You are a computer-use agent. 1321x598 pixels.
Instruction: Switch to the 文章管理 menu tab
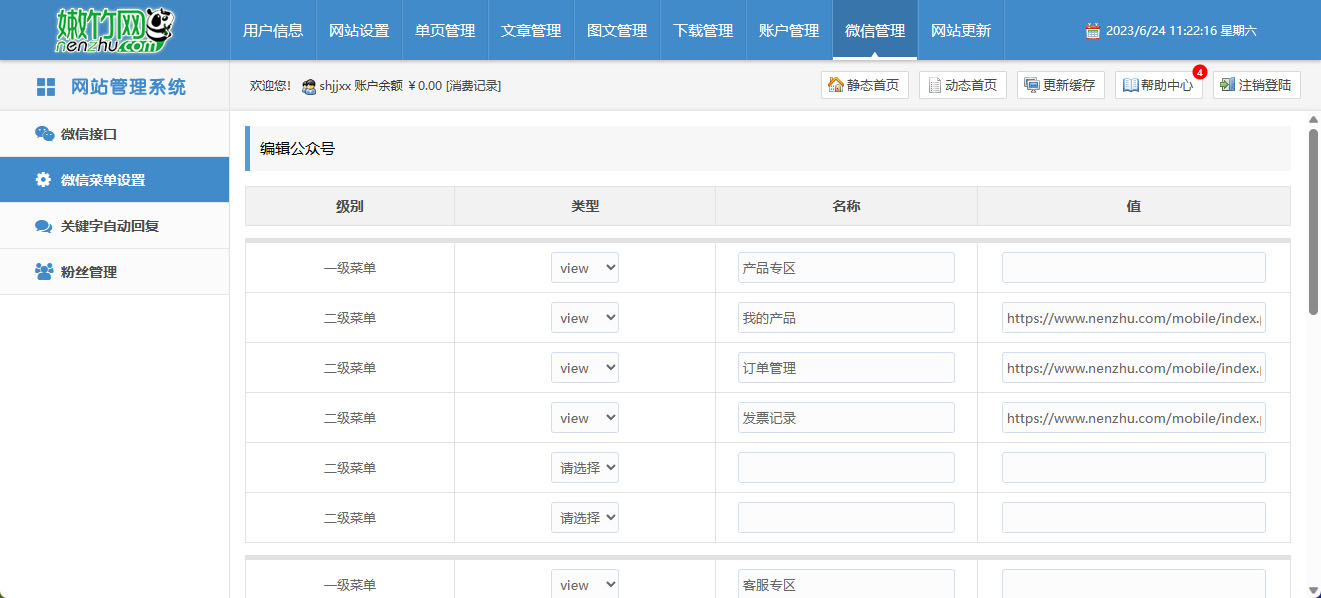tap(531, 31)
